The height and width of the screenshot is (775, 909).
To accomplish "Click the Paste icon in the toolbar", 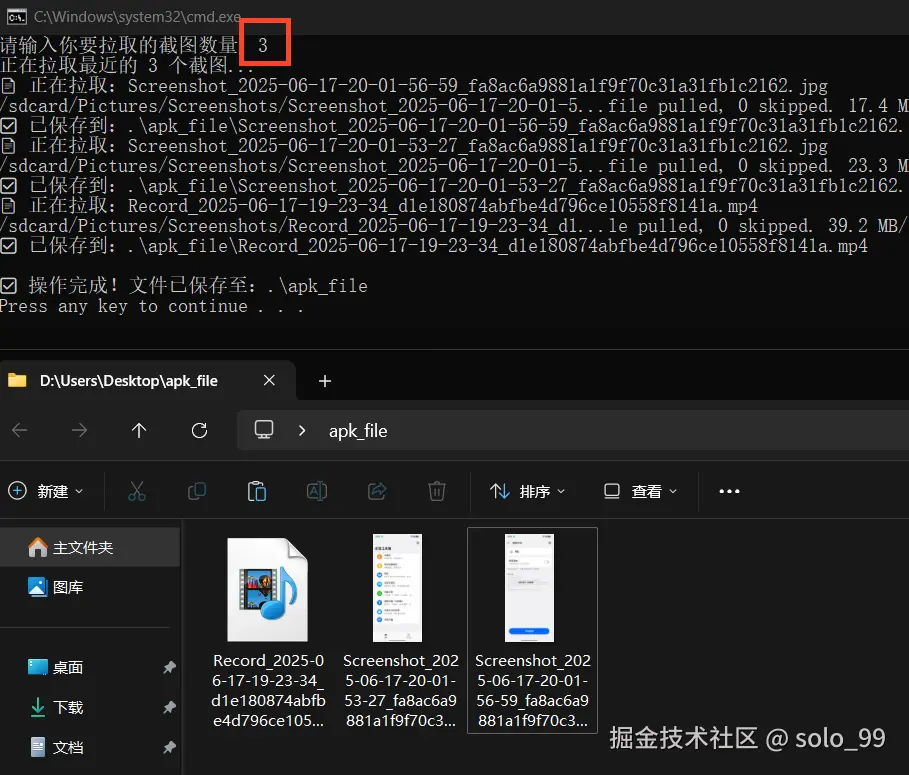I will pos(256,491).
